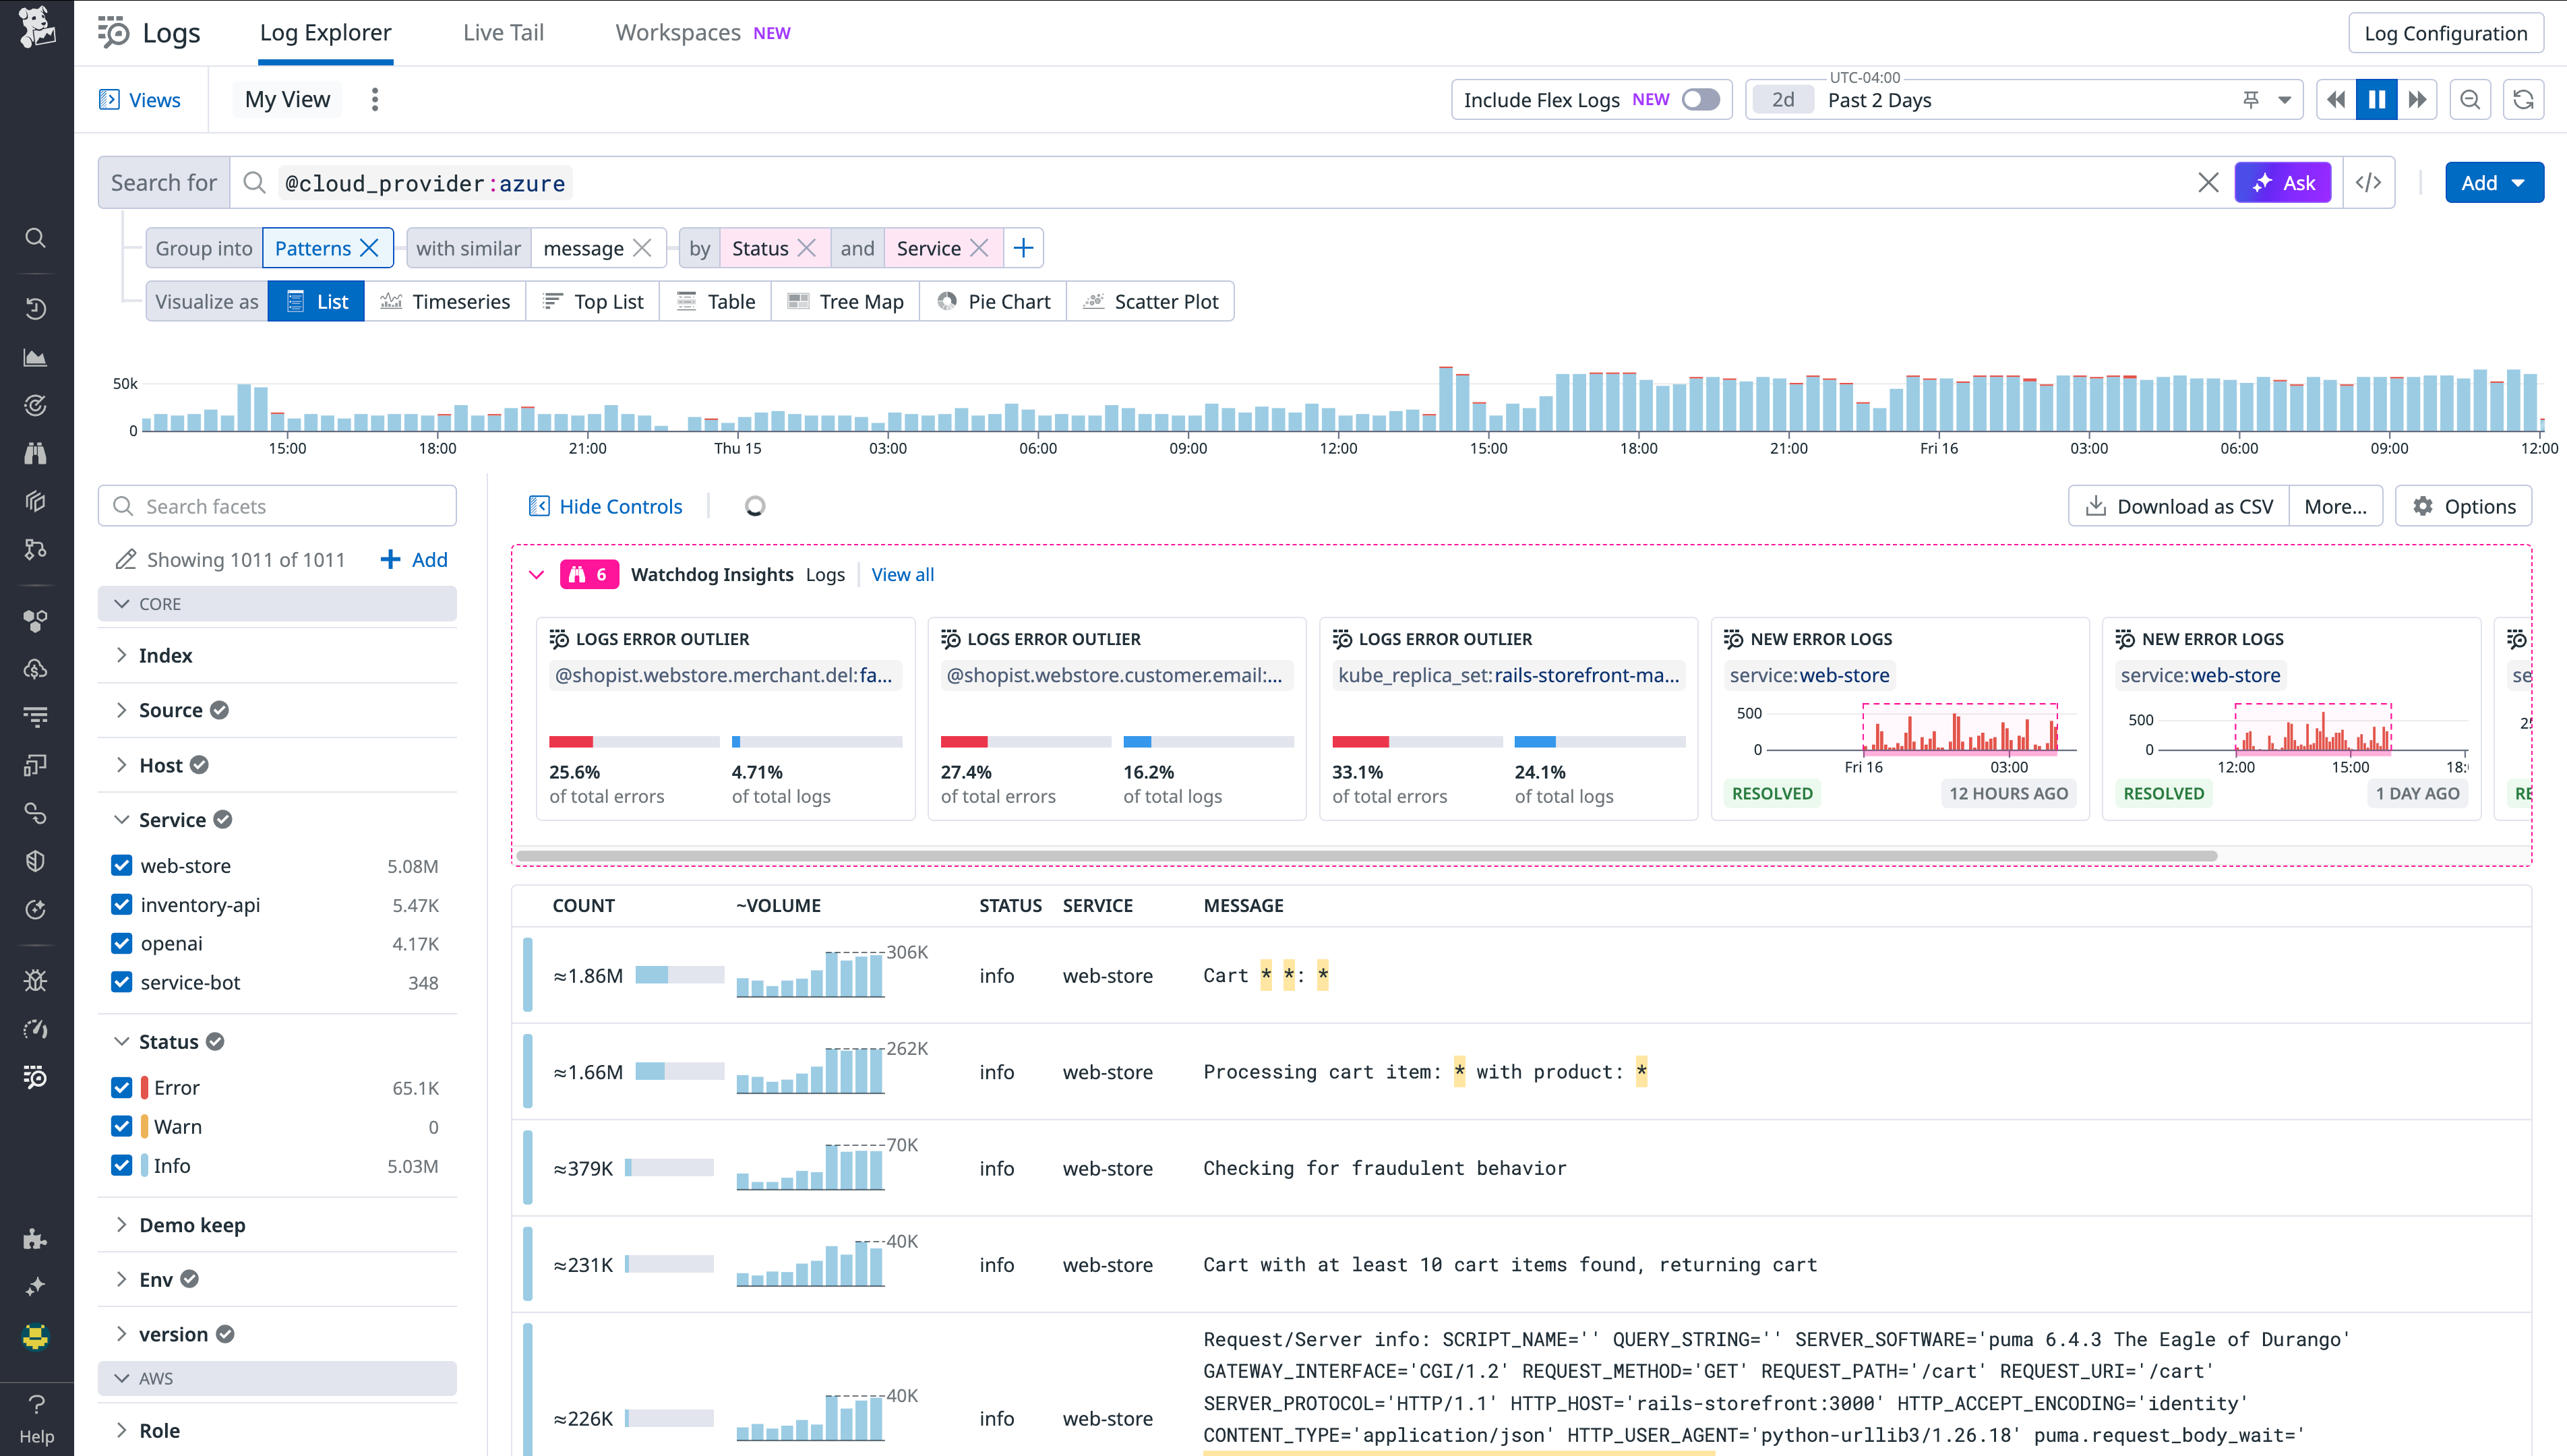
Task: Click View all in Watchdog Insights
Action: pyautogui.click(x=901, y=574)
